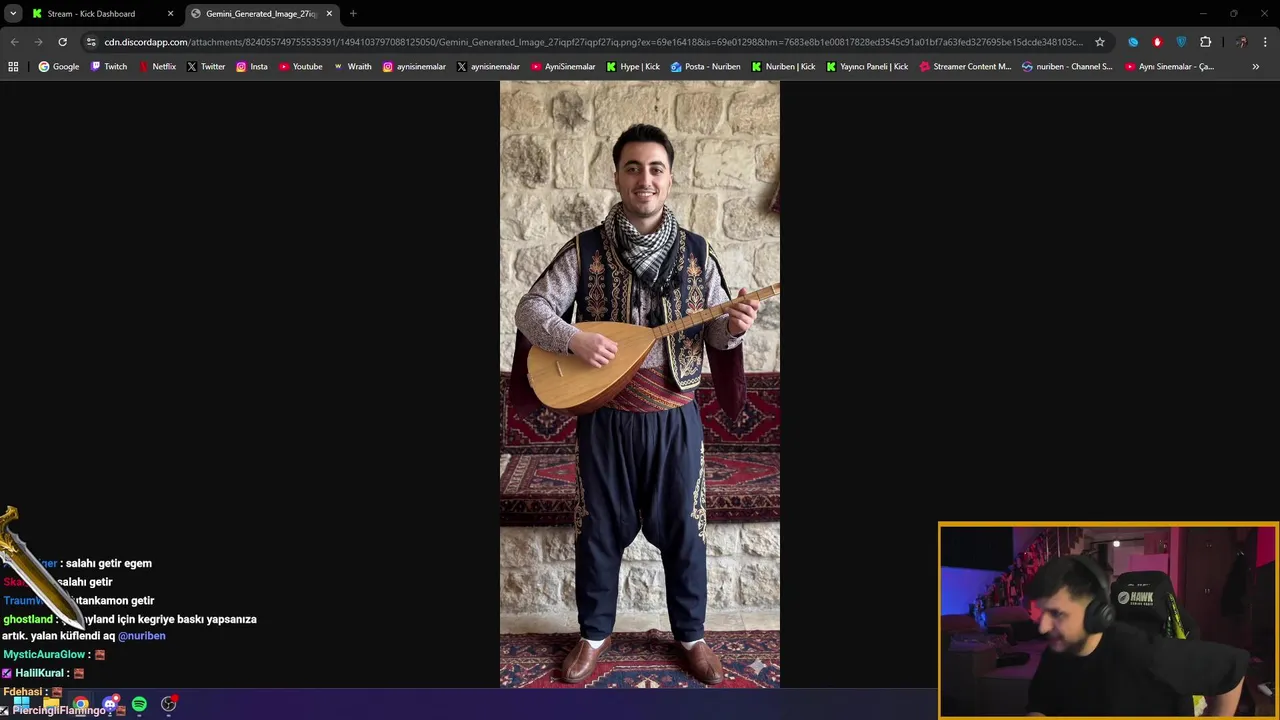Open Spotify from the taskbar

[x=139, y=704]
